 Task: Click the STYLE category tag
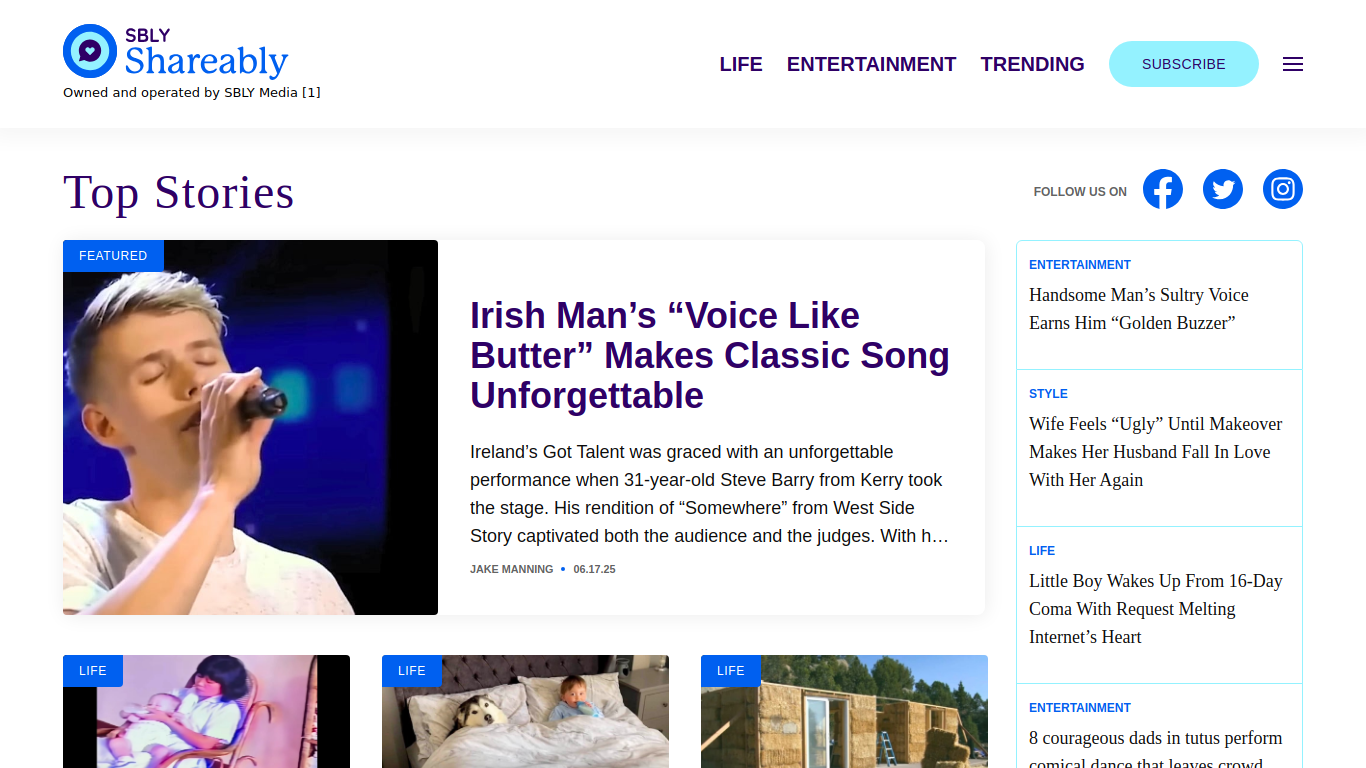point(1048,394)
